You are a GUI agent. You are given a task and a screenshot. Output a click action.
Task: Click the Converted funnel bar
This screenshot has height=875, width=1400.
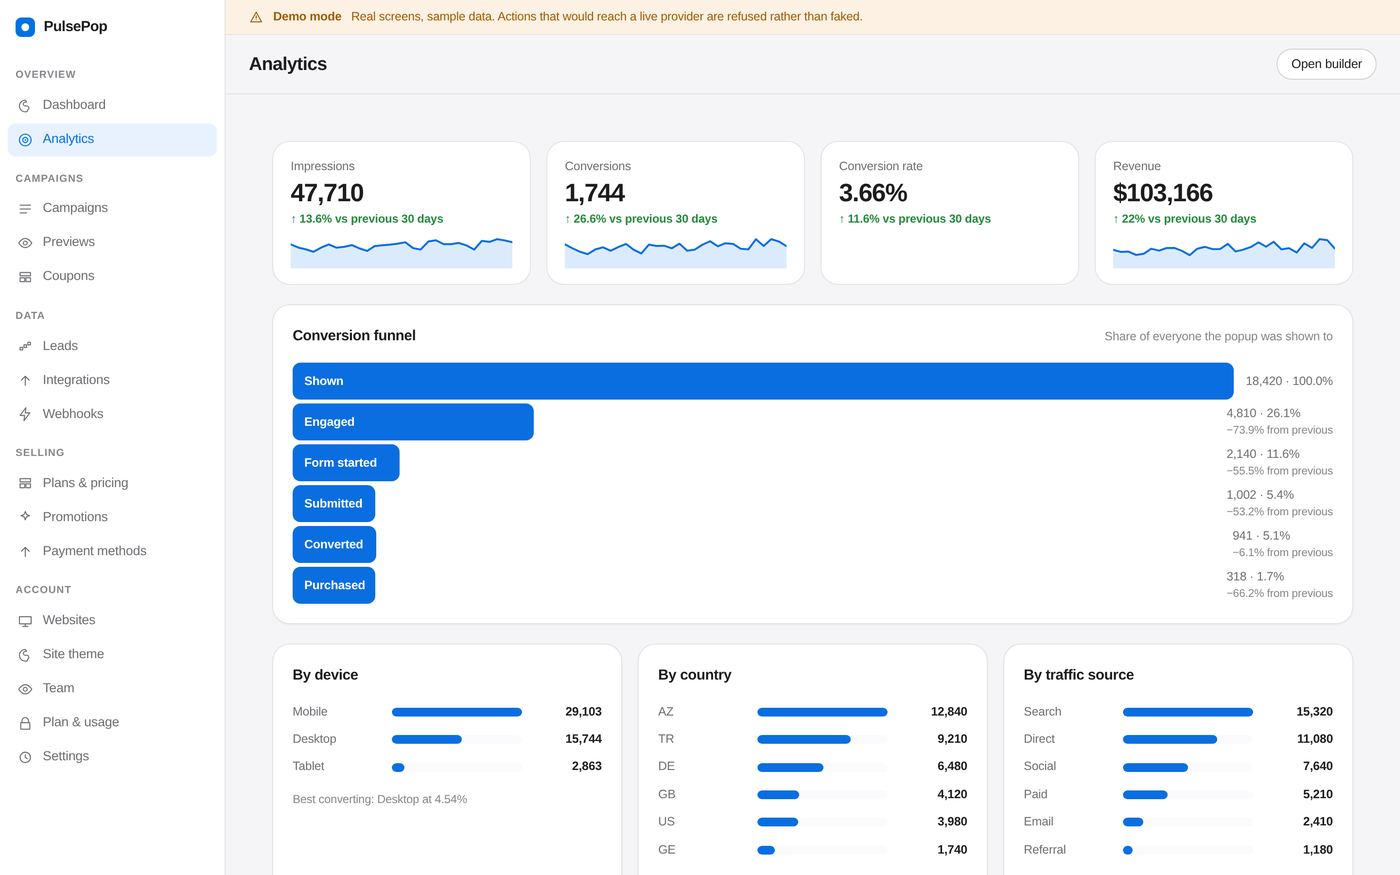(334, 545)
